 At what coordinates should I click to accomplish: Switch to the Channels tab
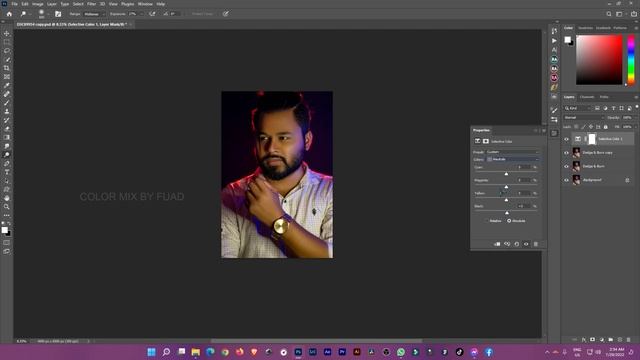pos(587,97)
